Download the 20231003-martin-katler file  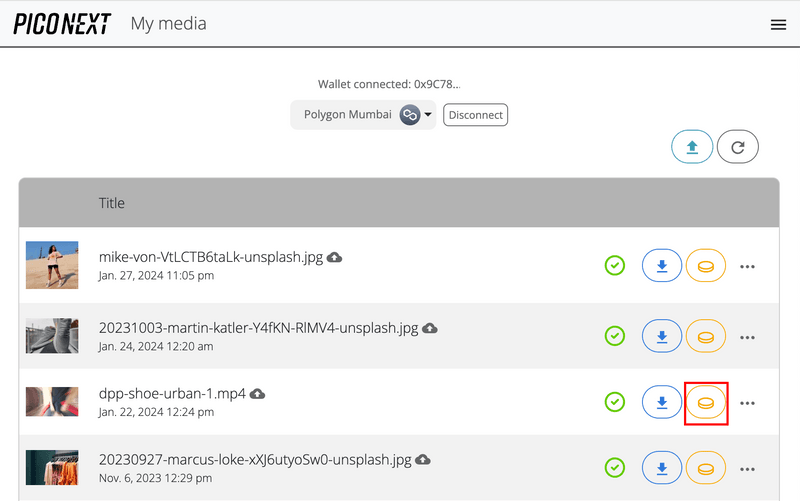(x=661, y=336)
